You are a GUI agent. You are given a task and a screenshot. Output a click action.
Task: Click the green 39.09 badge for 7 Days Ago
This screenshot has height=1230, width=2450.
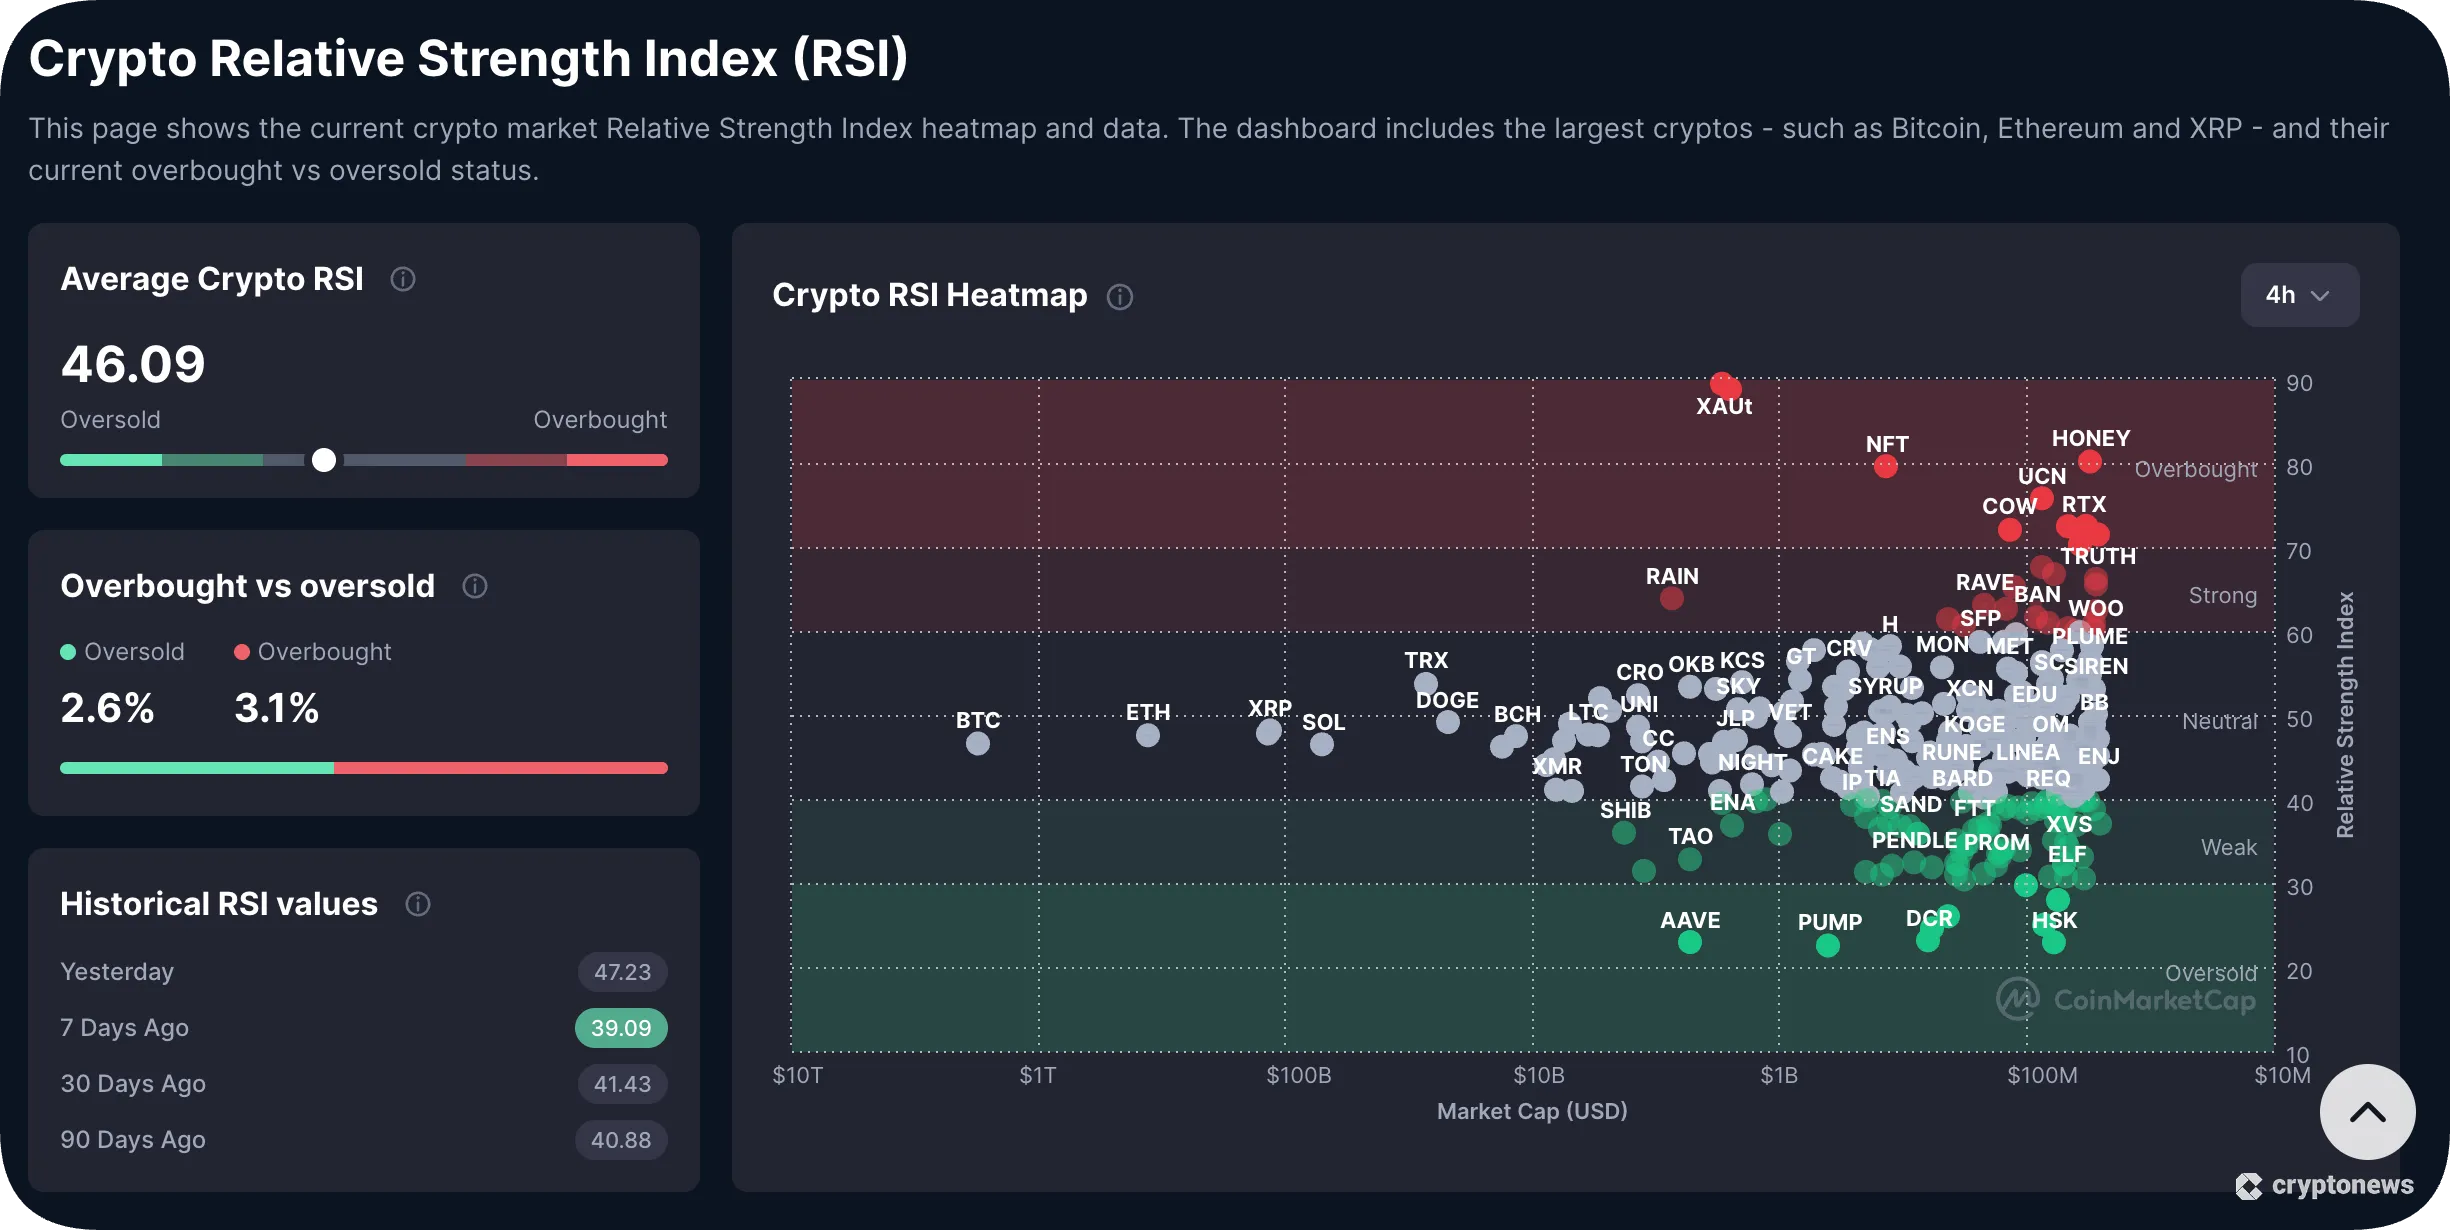pos(621,1027)
